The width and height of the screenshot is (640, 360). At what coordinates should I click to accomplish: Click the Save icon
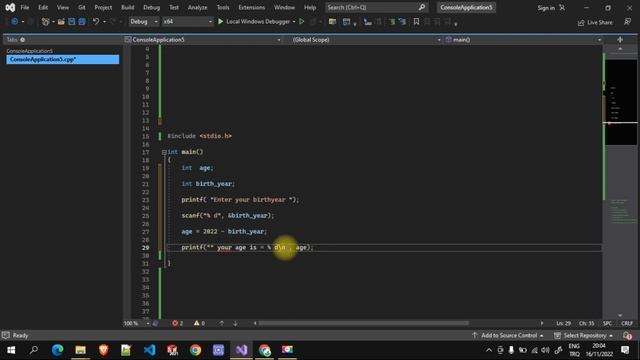tap(71, 21)
